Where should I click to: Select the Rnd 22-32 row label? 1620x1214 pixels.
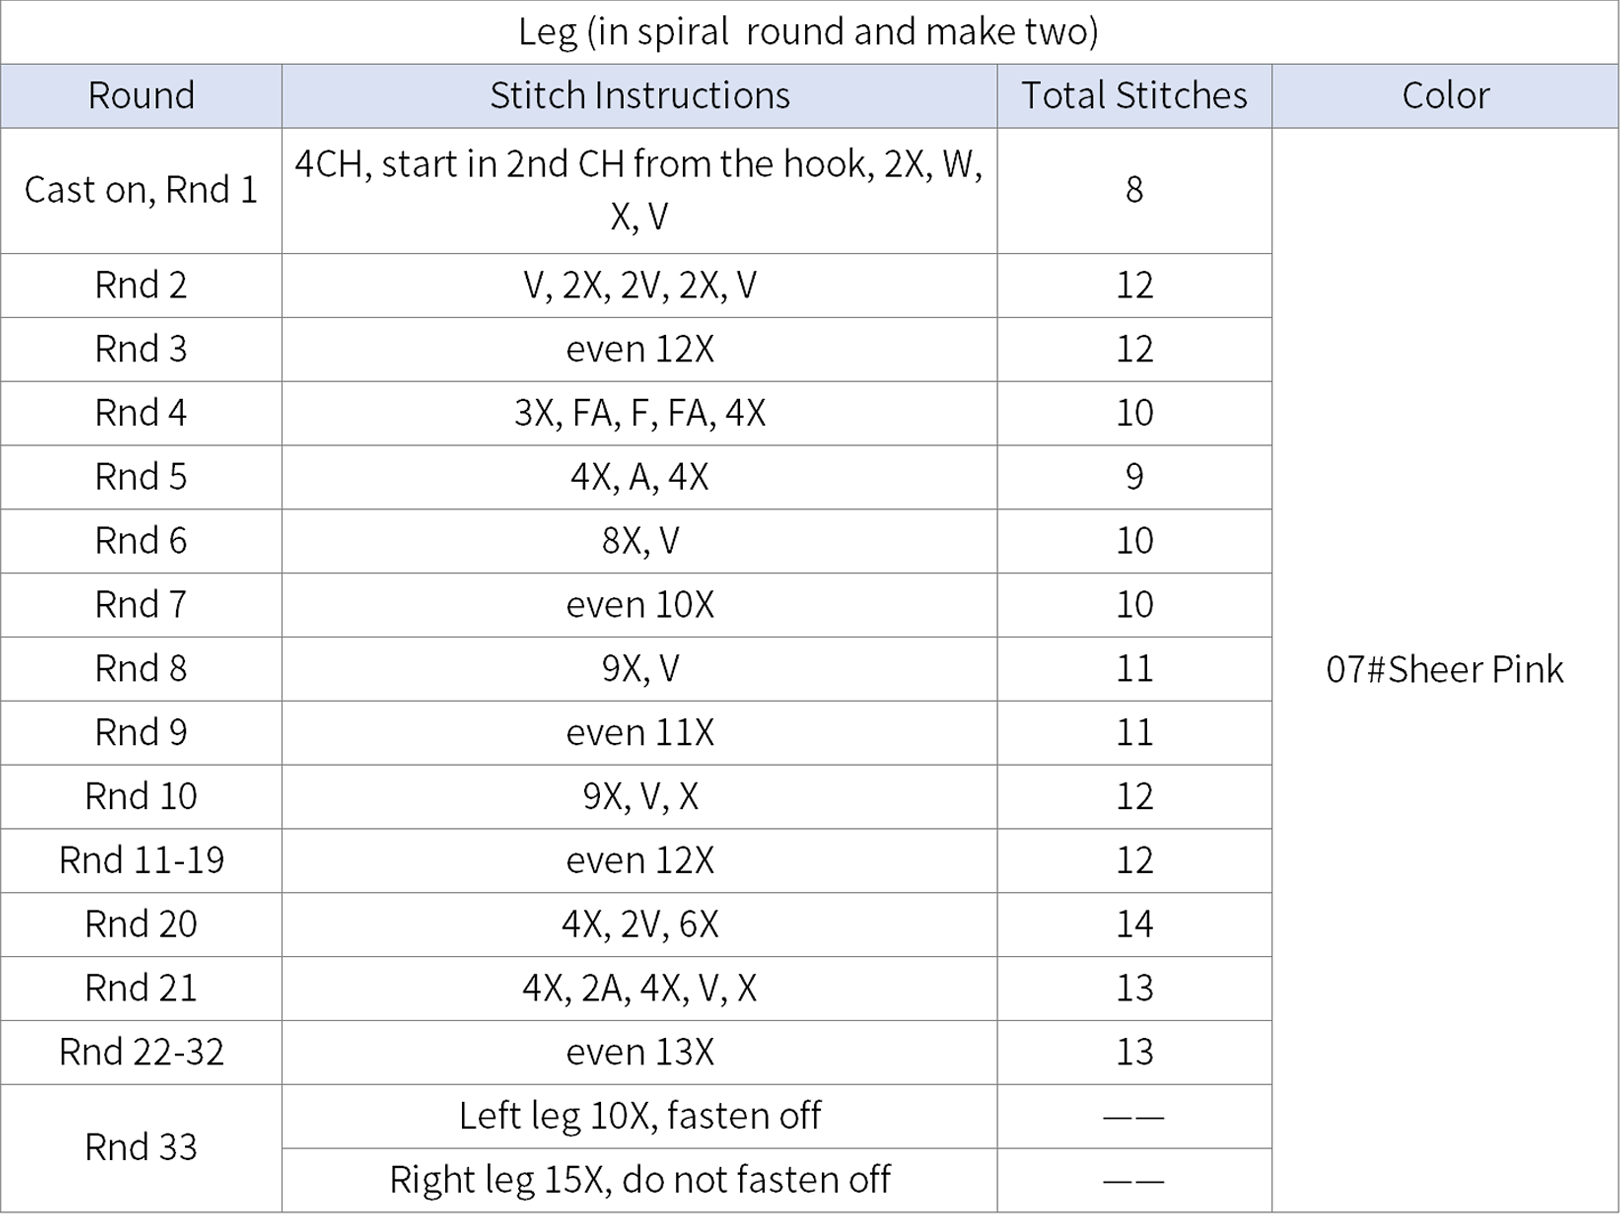[141, 1053]
